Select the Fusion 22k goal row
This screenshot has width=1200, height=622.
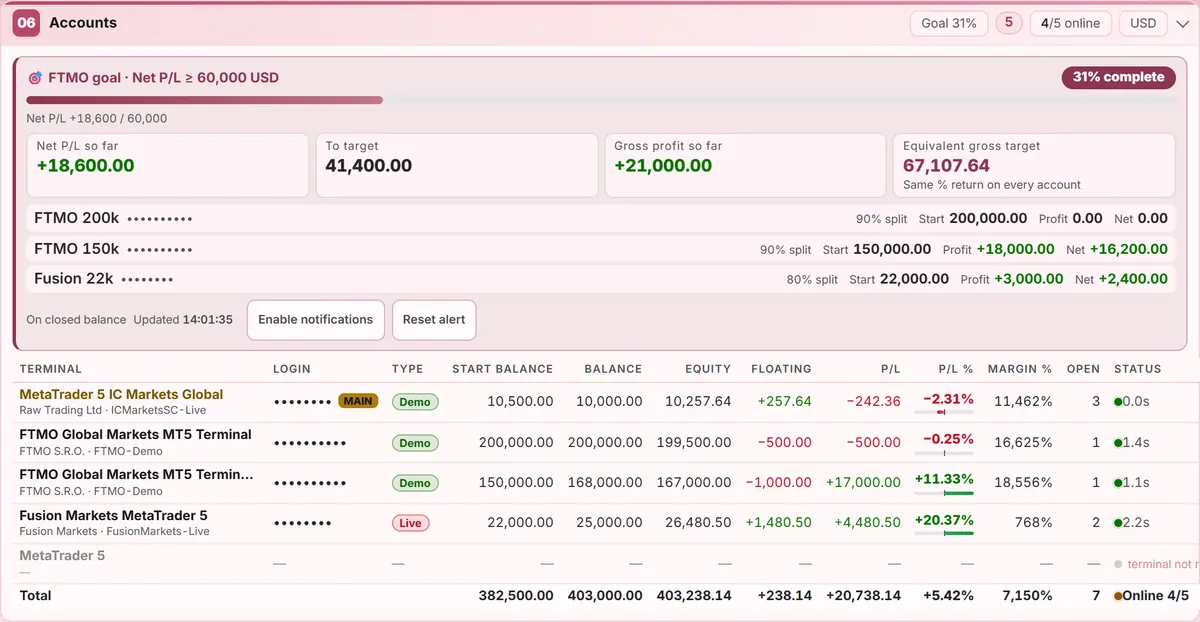point(600,279)
